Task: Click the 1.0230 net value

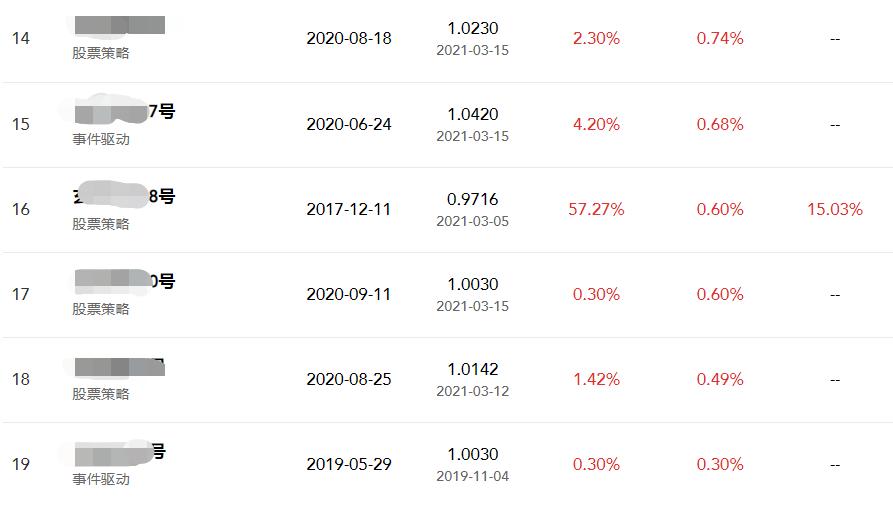Action: [x=473, y=29]
